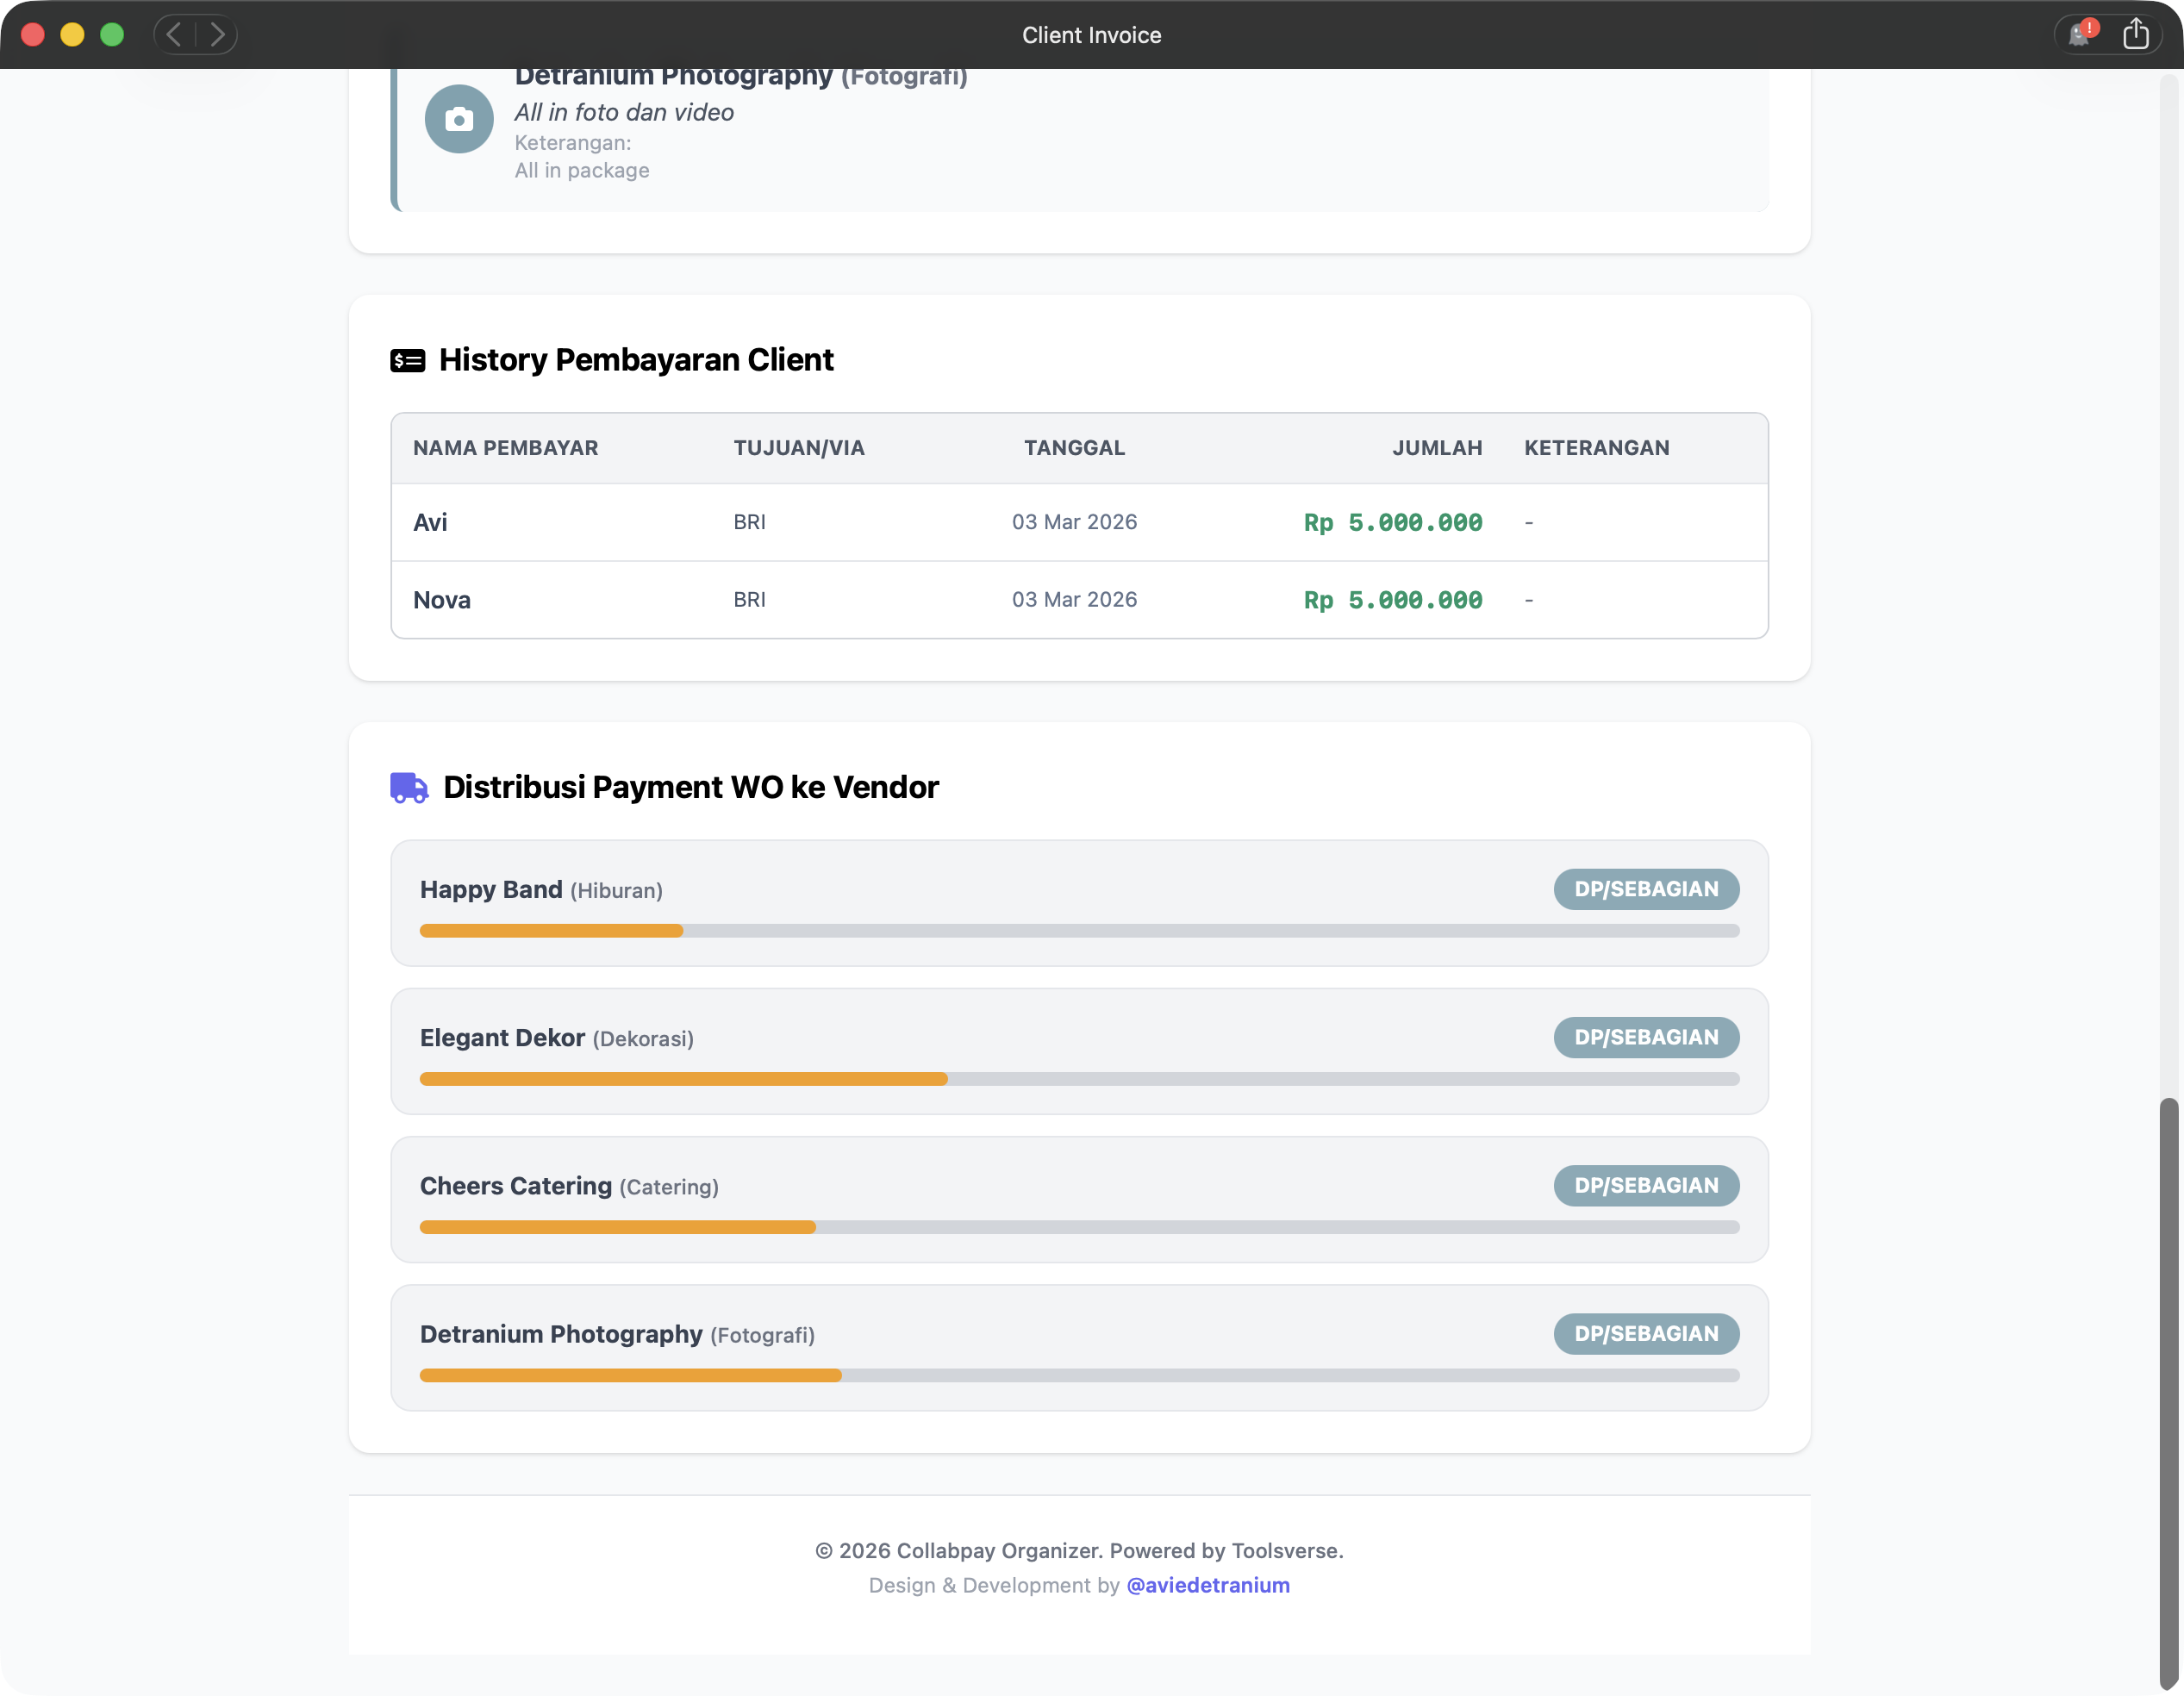Click the TANGGAL column header
This screenshot has height=1696, width=2184.
coord(1074,448)
